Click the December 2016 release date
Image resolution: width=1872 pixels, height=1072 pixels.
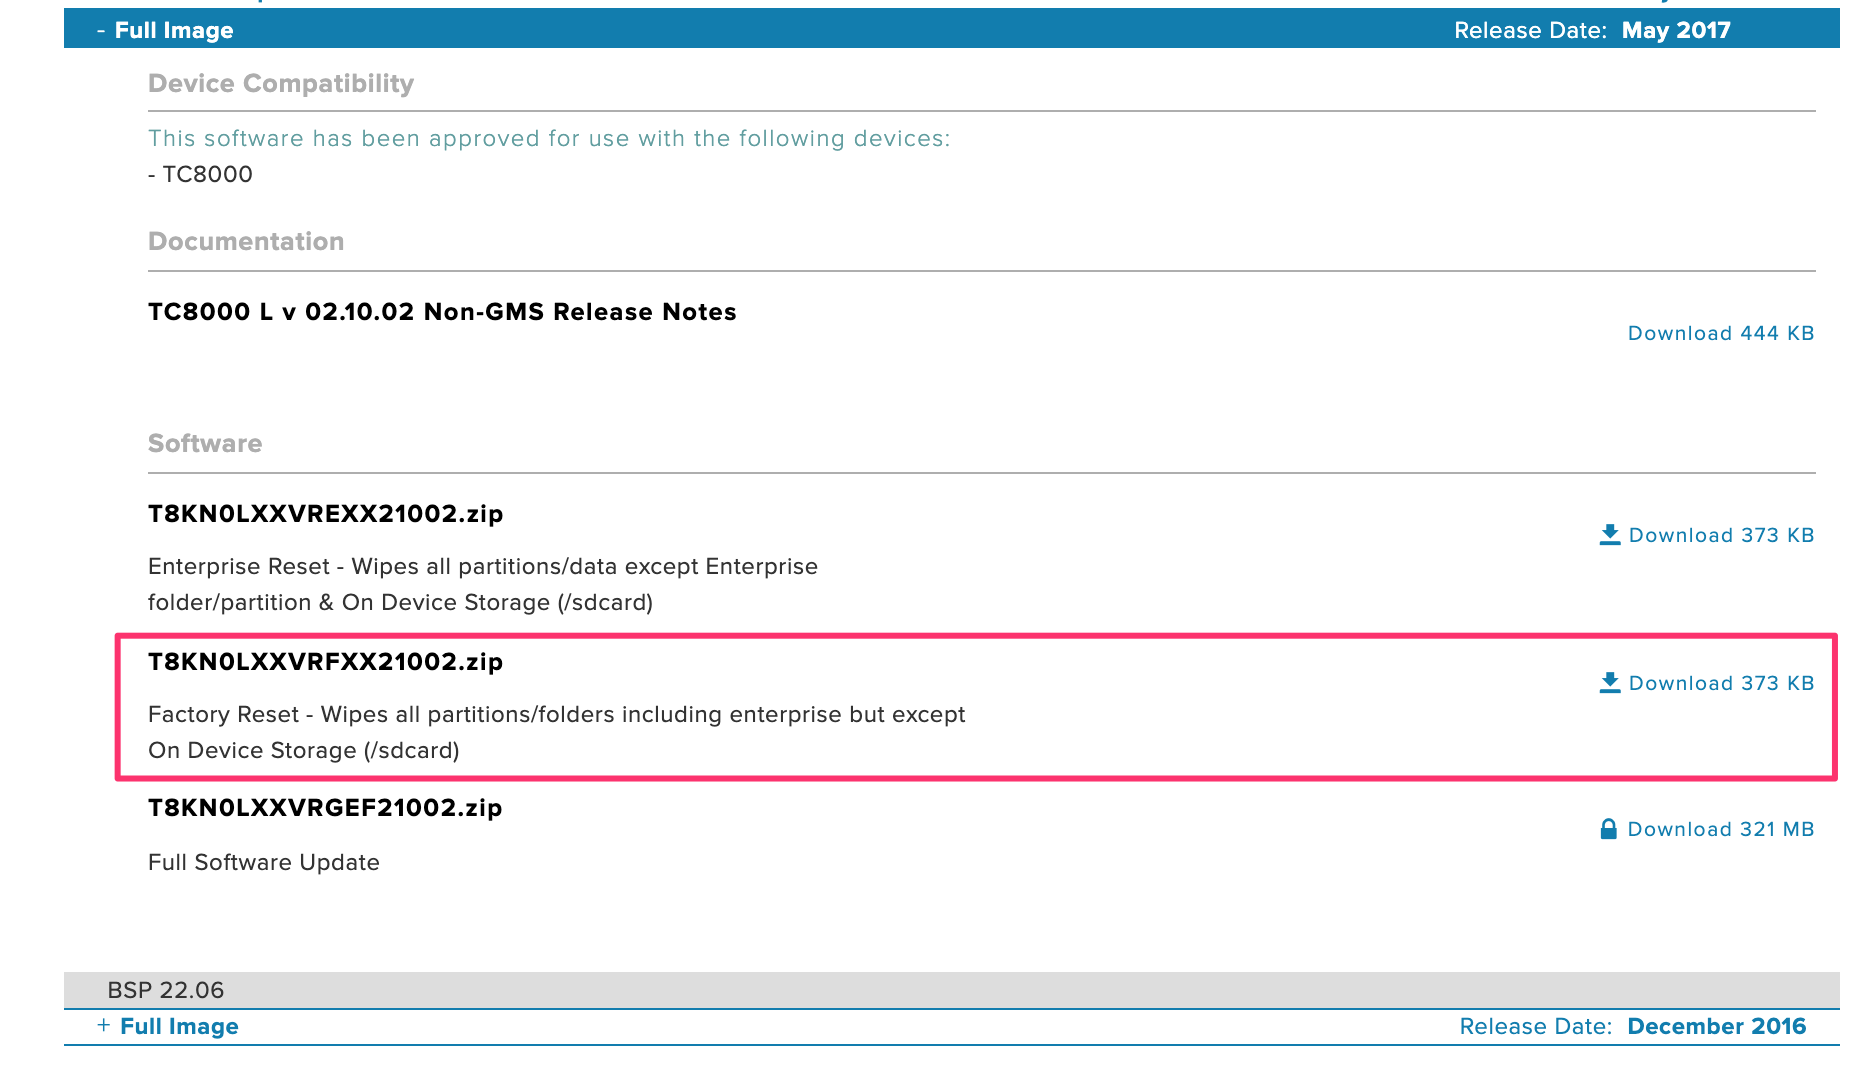coord(1716,1026)
